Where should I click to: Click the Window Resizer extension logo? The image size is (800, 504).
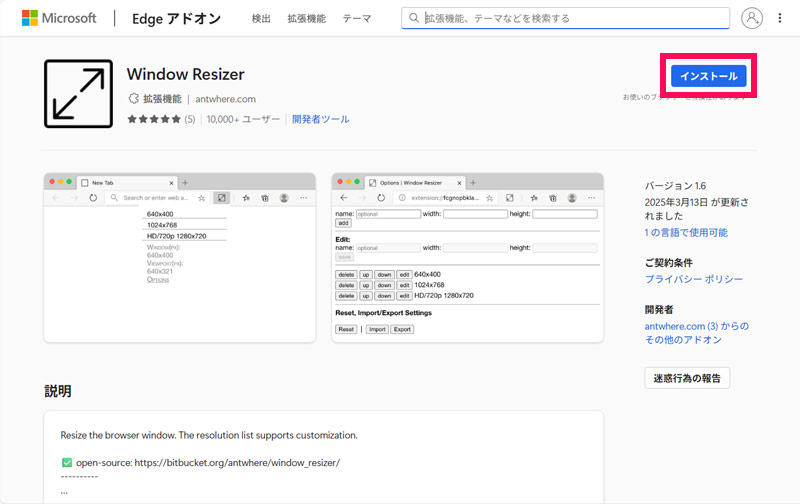pyautogui.click(x=79, y=94)
